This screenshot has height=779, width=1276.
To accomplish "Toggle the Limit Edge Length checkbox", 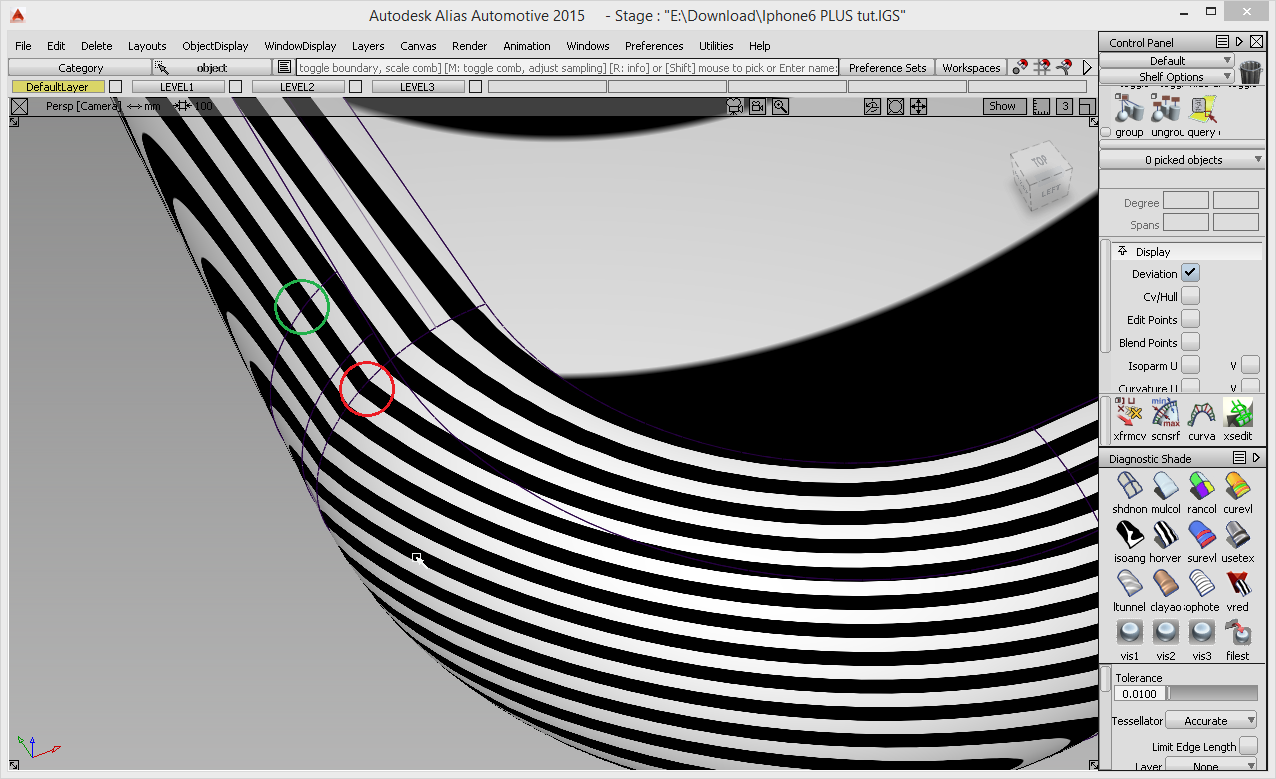I will click(1248, 746).
